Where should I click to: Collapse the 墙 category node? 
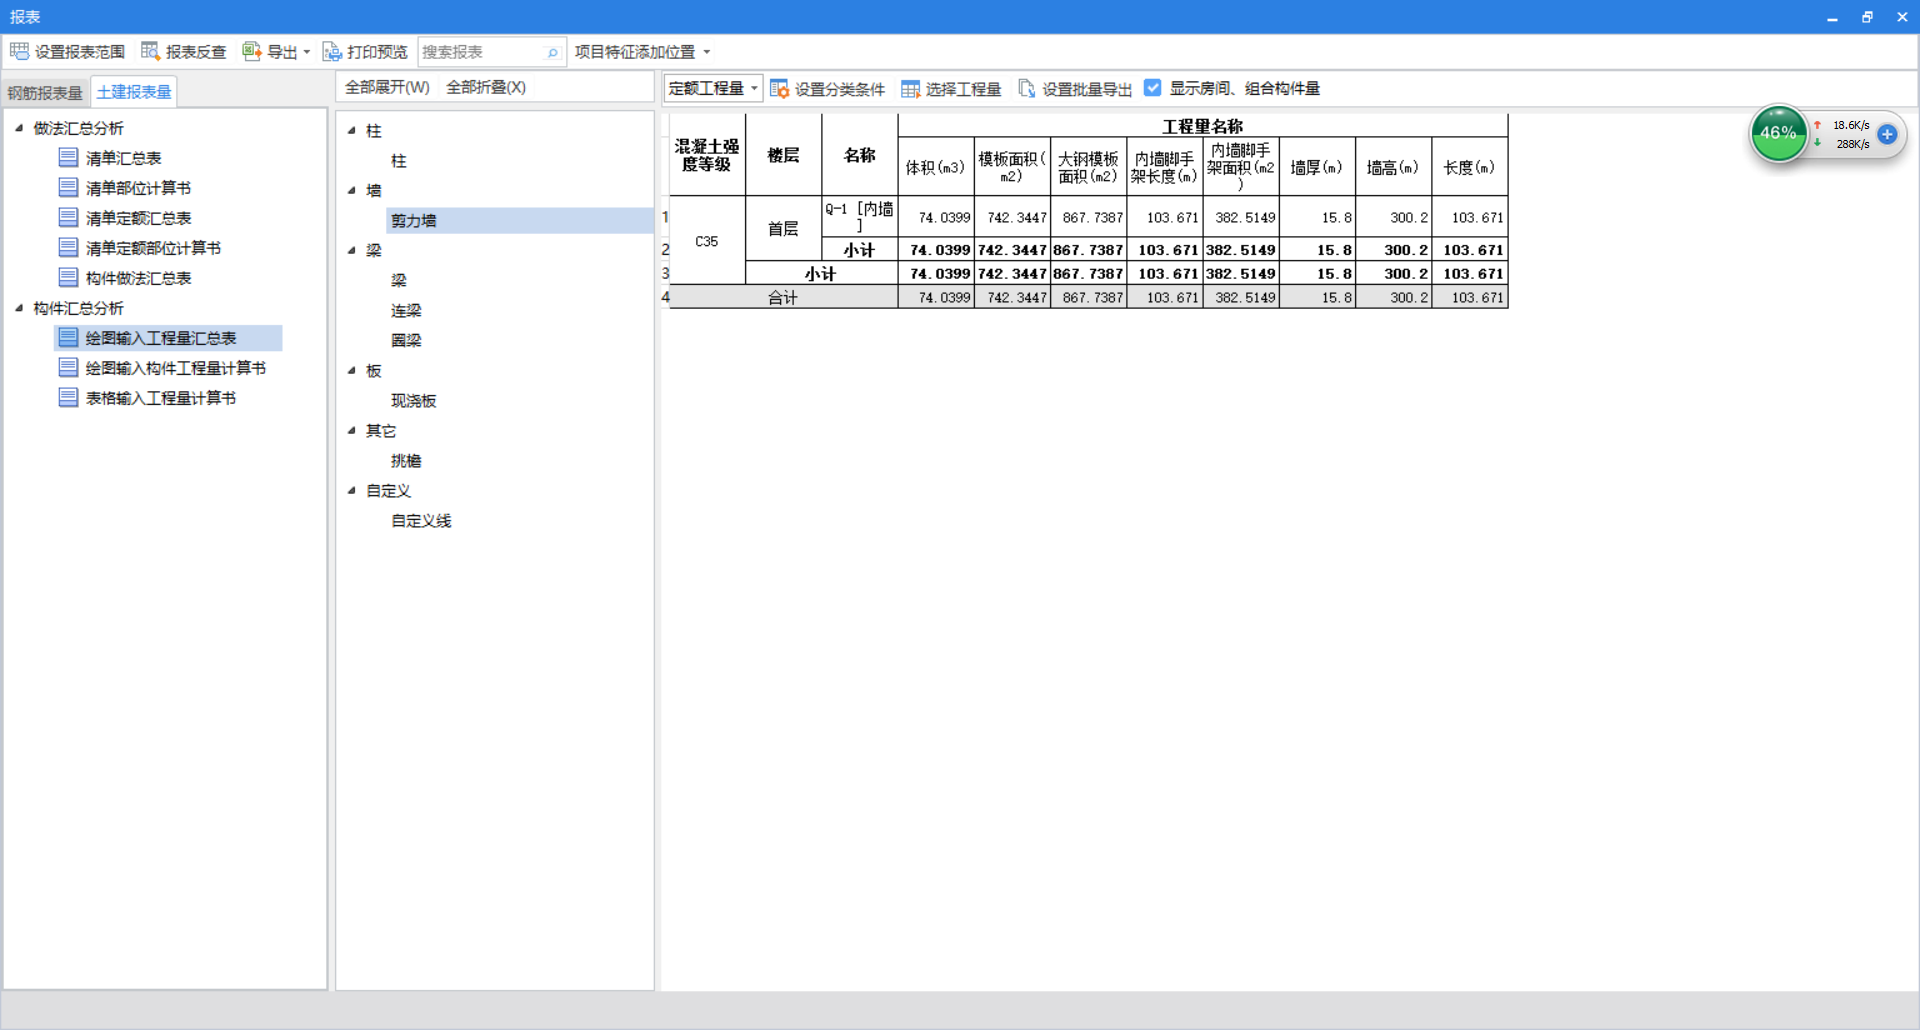(352, 190)
